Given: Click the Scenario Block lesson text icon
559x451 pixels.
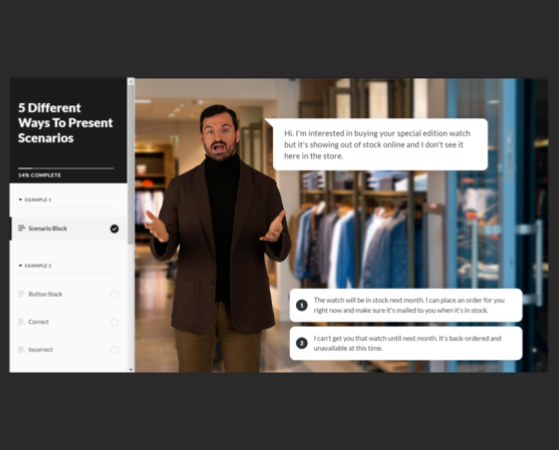Looking at the screenshot, I should [x=22, y=228].
